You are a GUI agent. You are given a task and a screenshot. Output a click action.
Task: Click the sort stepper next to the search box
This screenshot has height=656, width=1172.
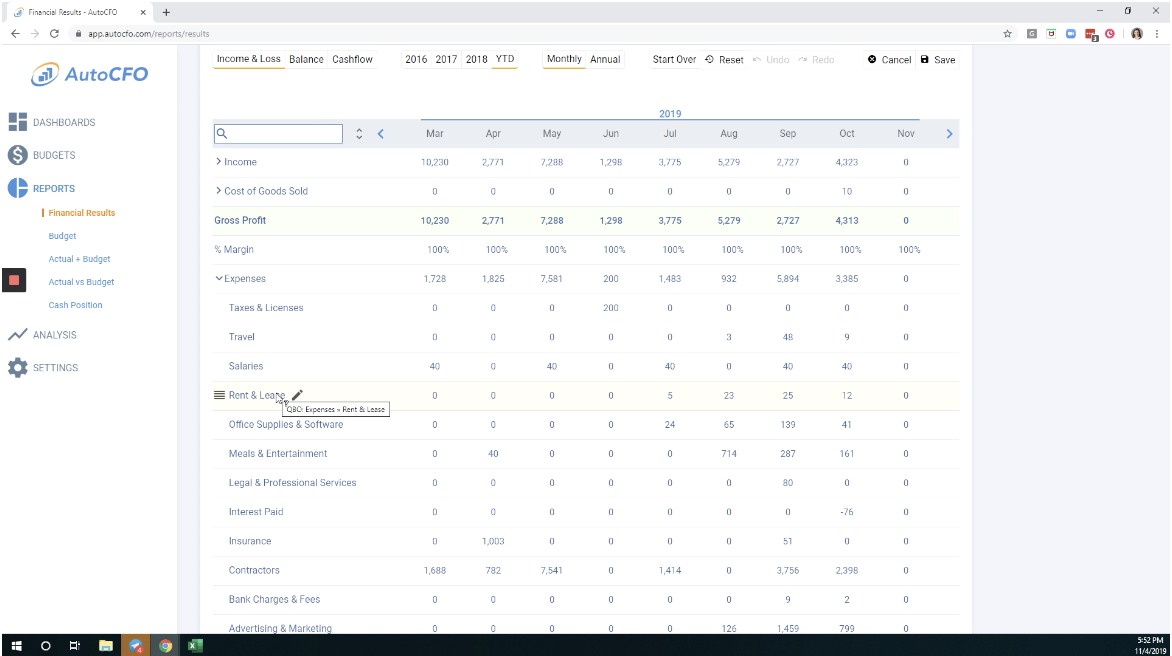[x=359, y=132]
